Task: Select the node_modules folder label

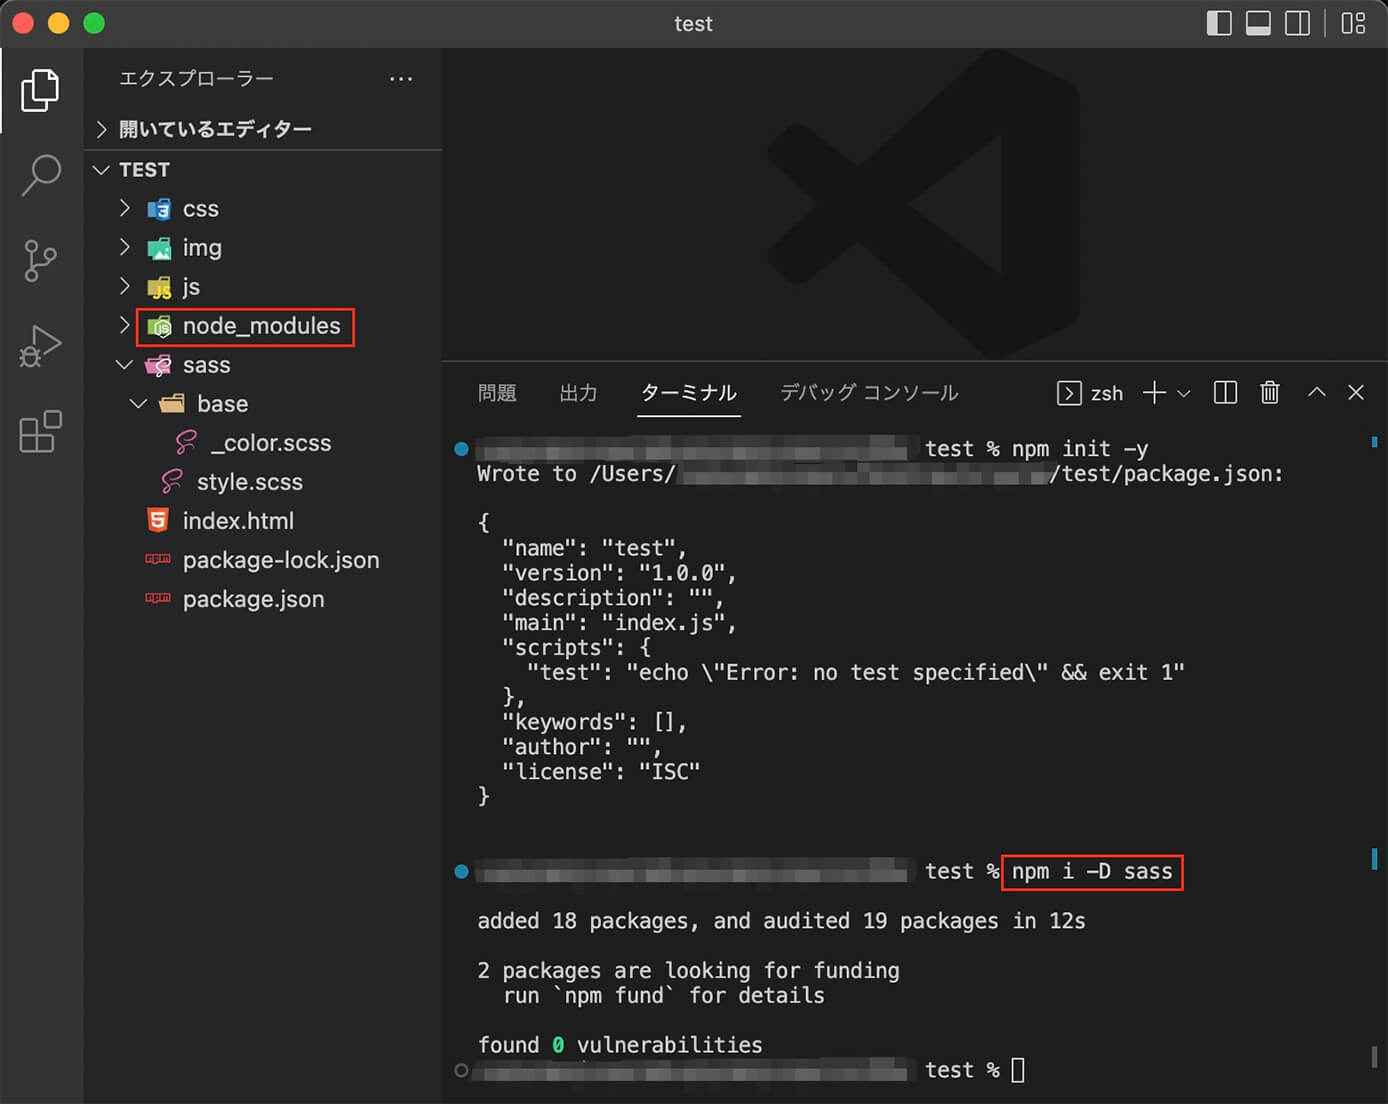Action: pyautogui.click(x=262, y=326)
